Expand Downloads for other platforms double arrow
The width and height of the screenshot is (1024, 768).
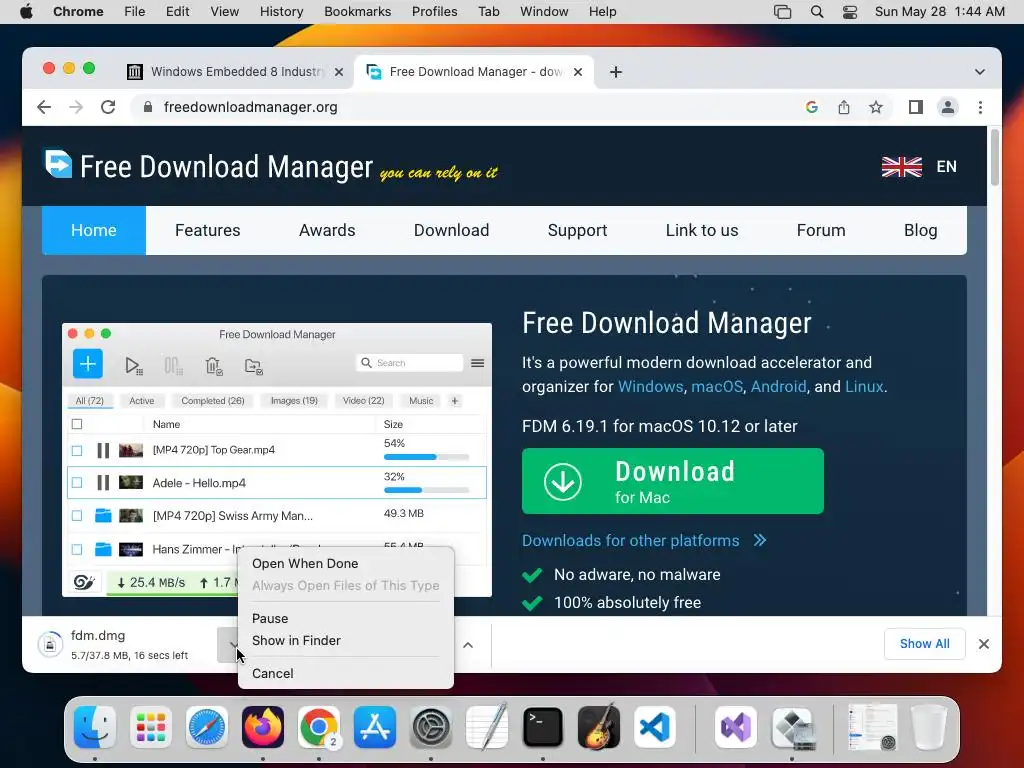click(759, 541)
